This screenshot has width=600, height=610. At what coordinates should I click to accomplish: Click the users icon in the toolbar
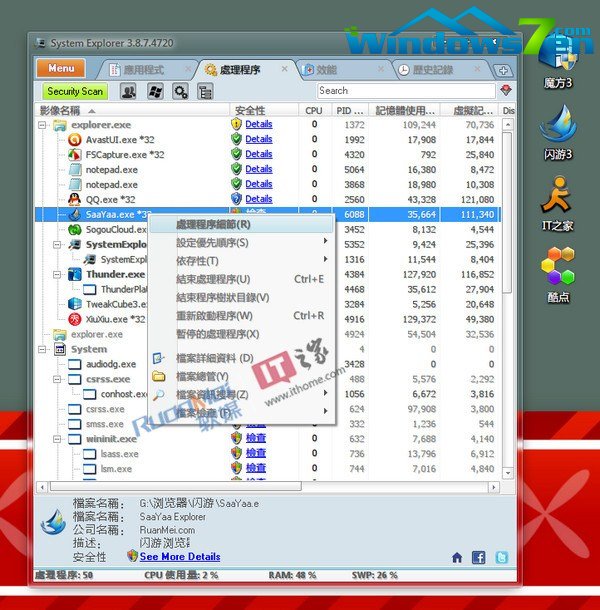click(128, 91)
